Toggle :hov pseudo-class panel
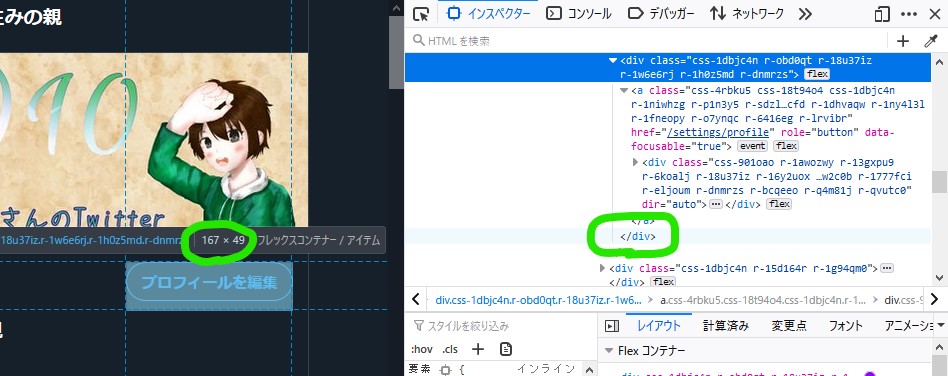Viewport: 948px width, 376px height. 421,349
